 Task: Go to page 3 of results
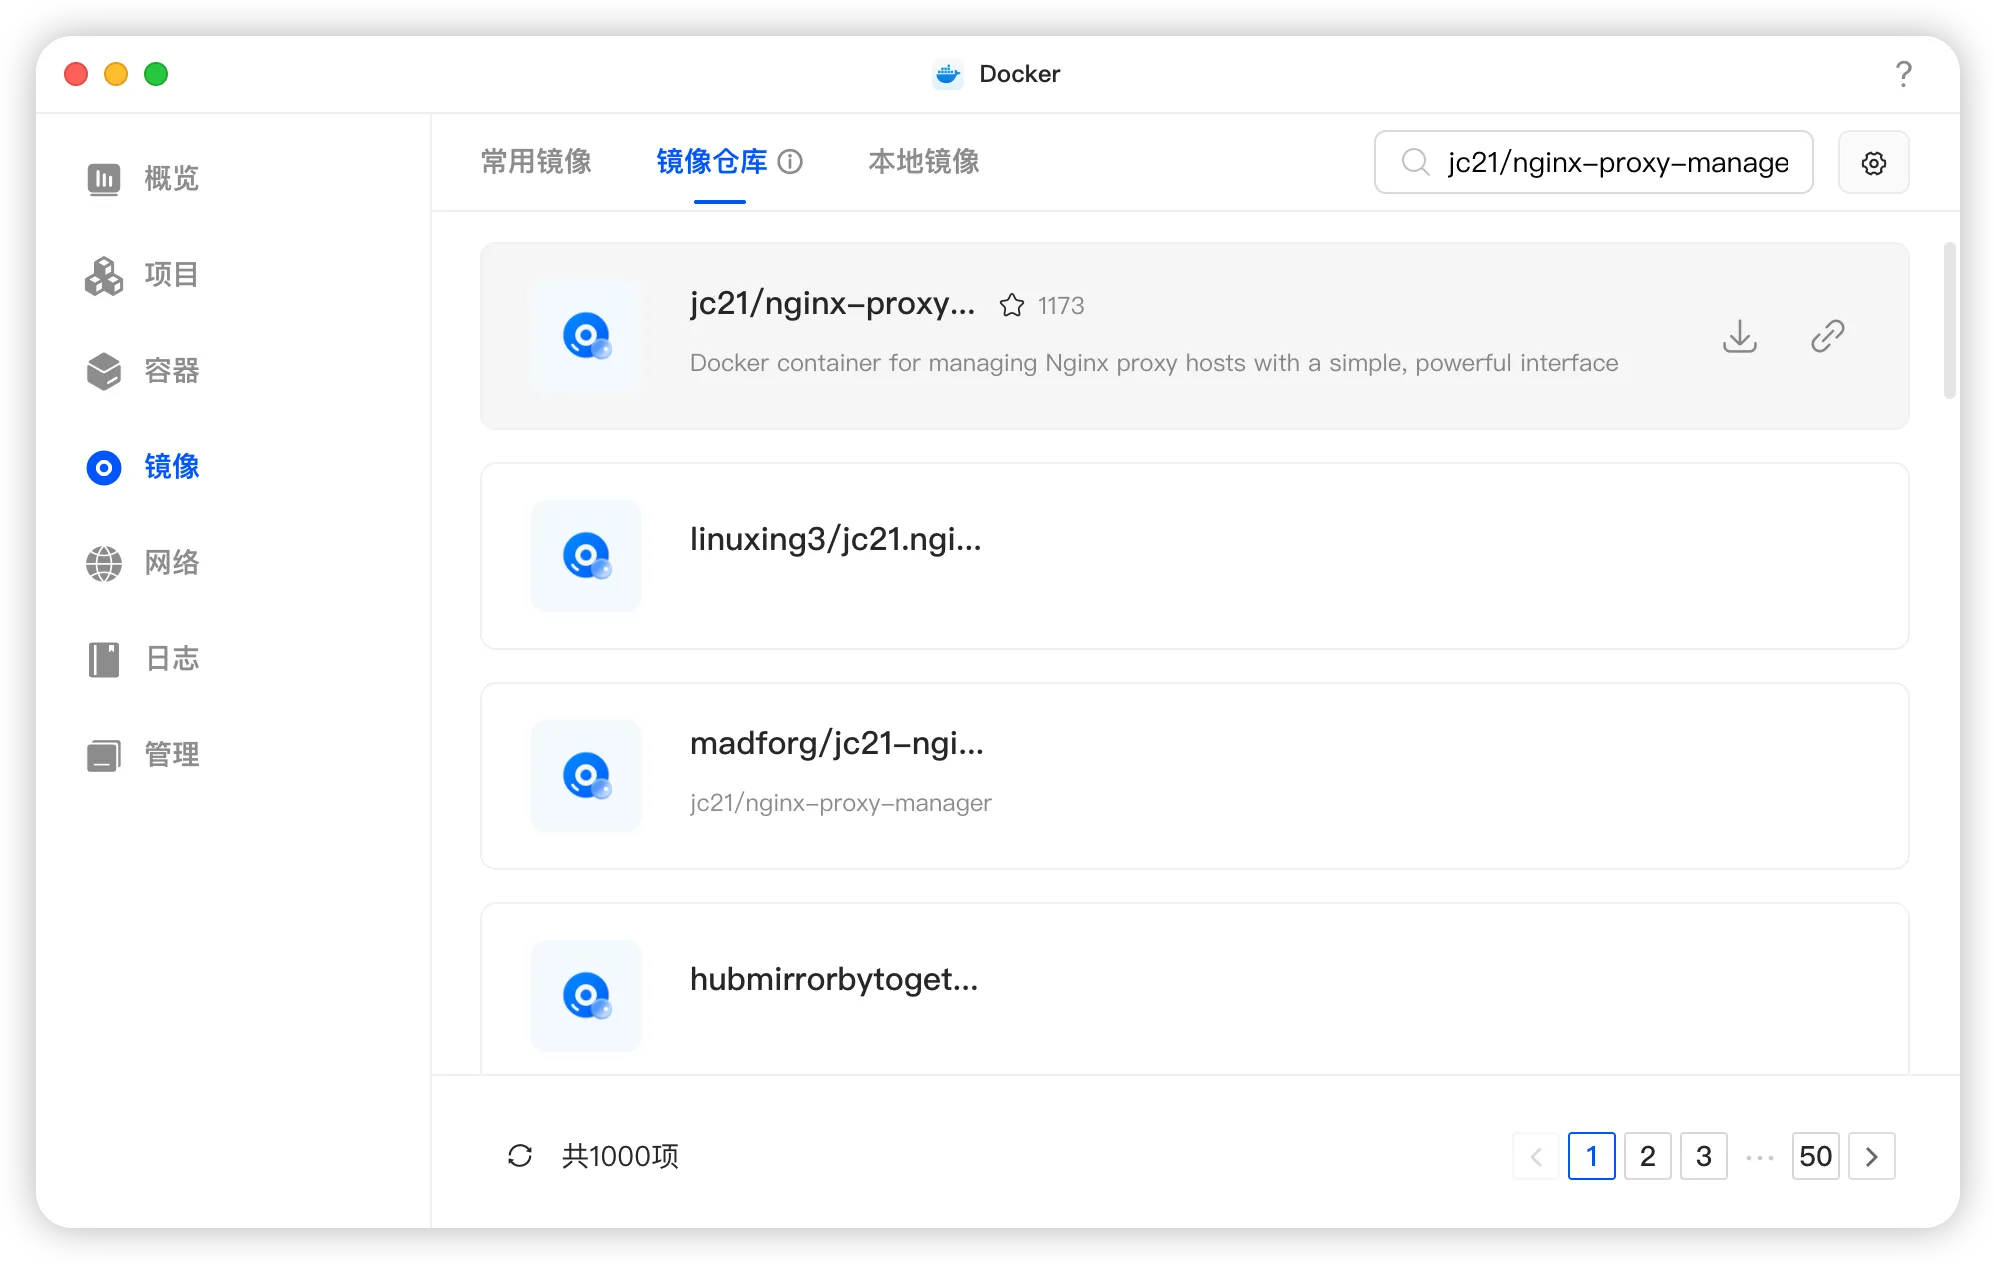(x=1704, y=1156)
